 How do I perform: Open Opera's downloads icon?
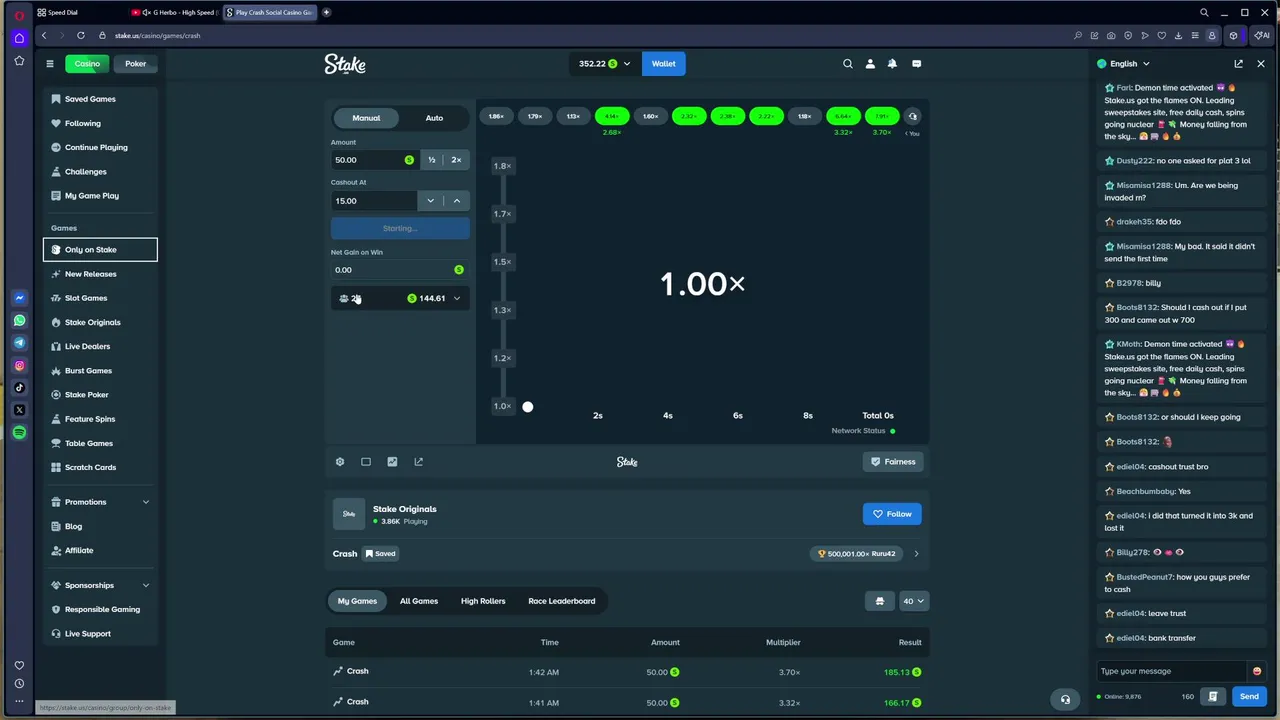point(1179,36)
